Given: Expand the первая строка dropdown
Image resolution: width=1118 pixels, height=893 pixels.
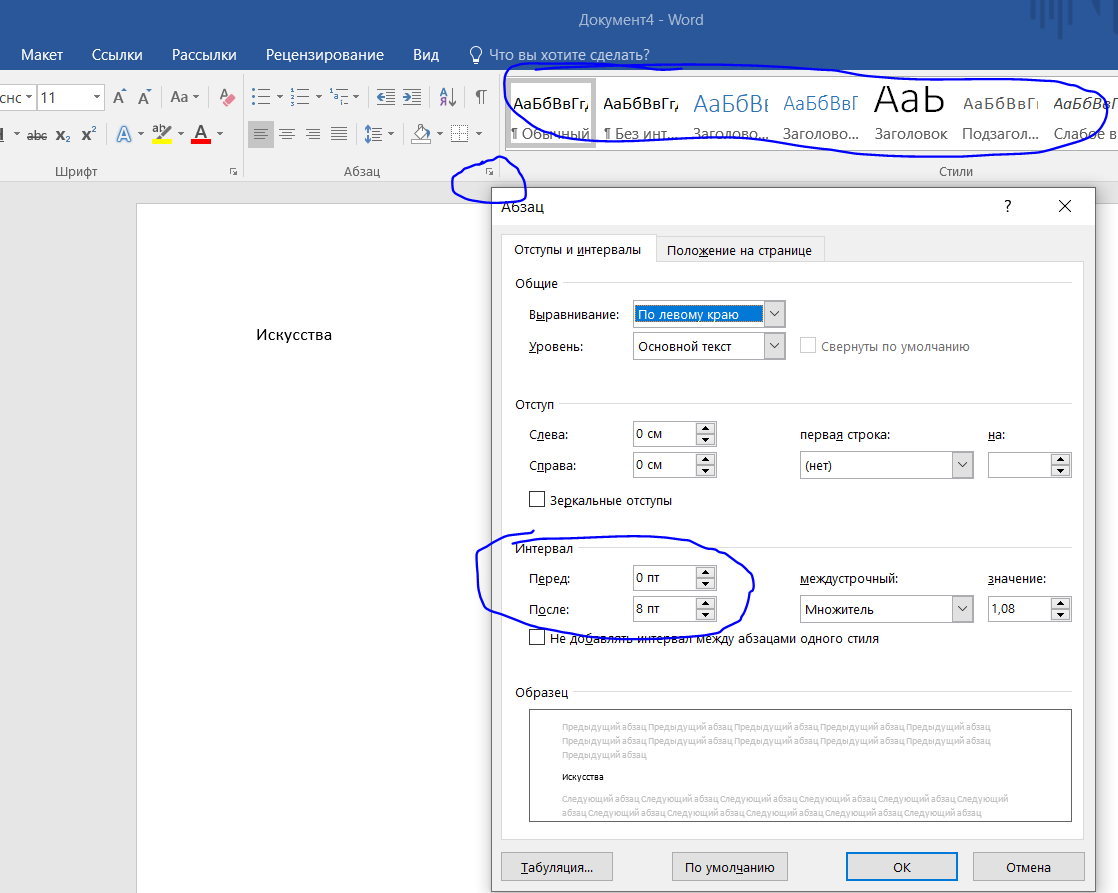Looking at the screenshot, I should 963,465.
